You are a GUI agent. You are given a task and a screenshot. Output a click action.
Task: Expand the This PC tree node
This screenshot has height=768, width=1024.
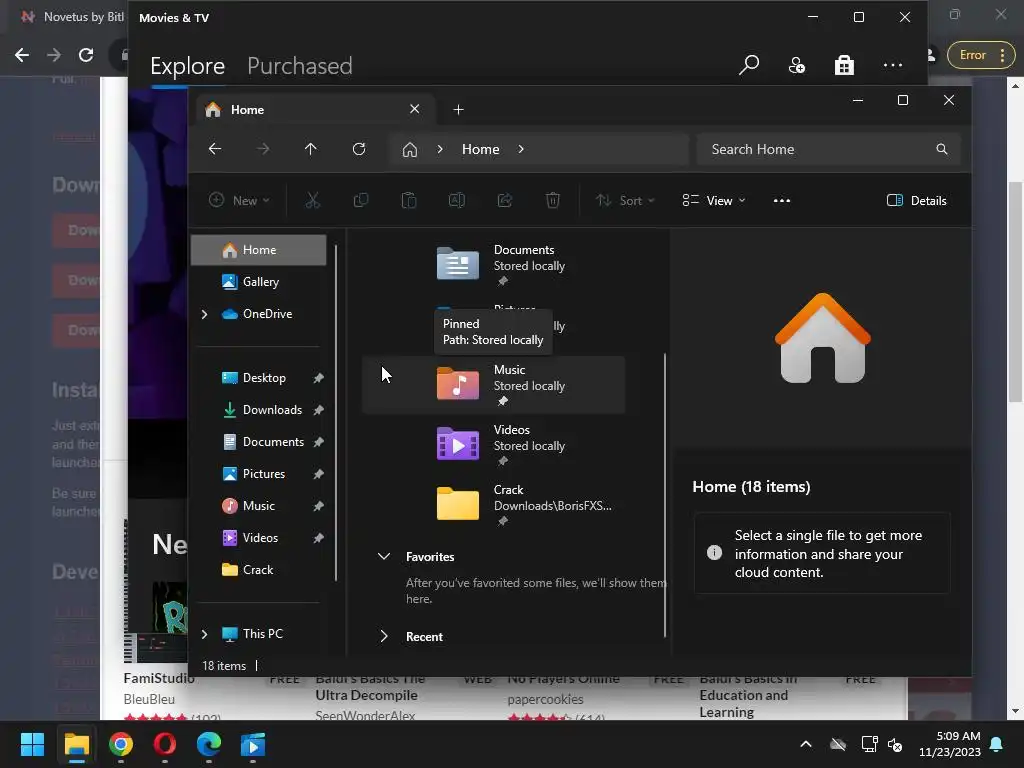[204, 634]
